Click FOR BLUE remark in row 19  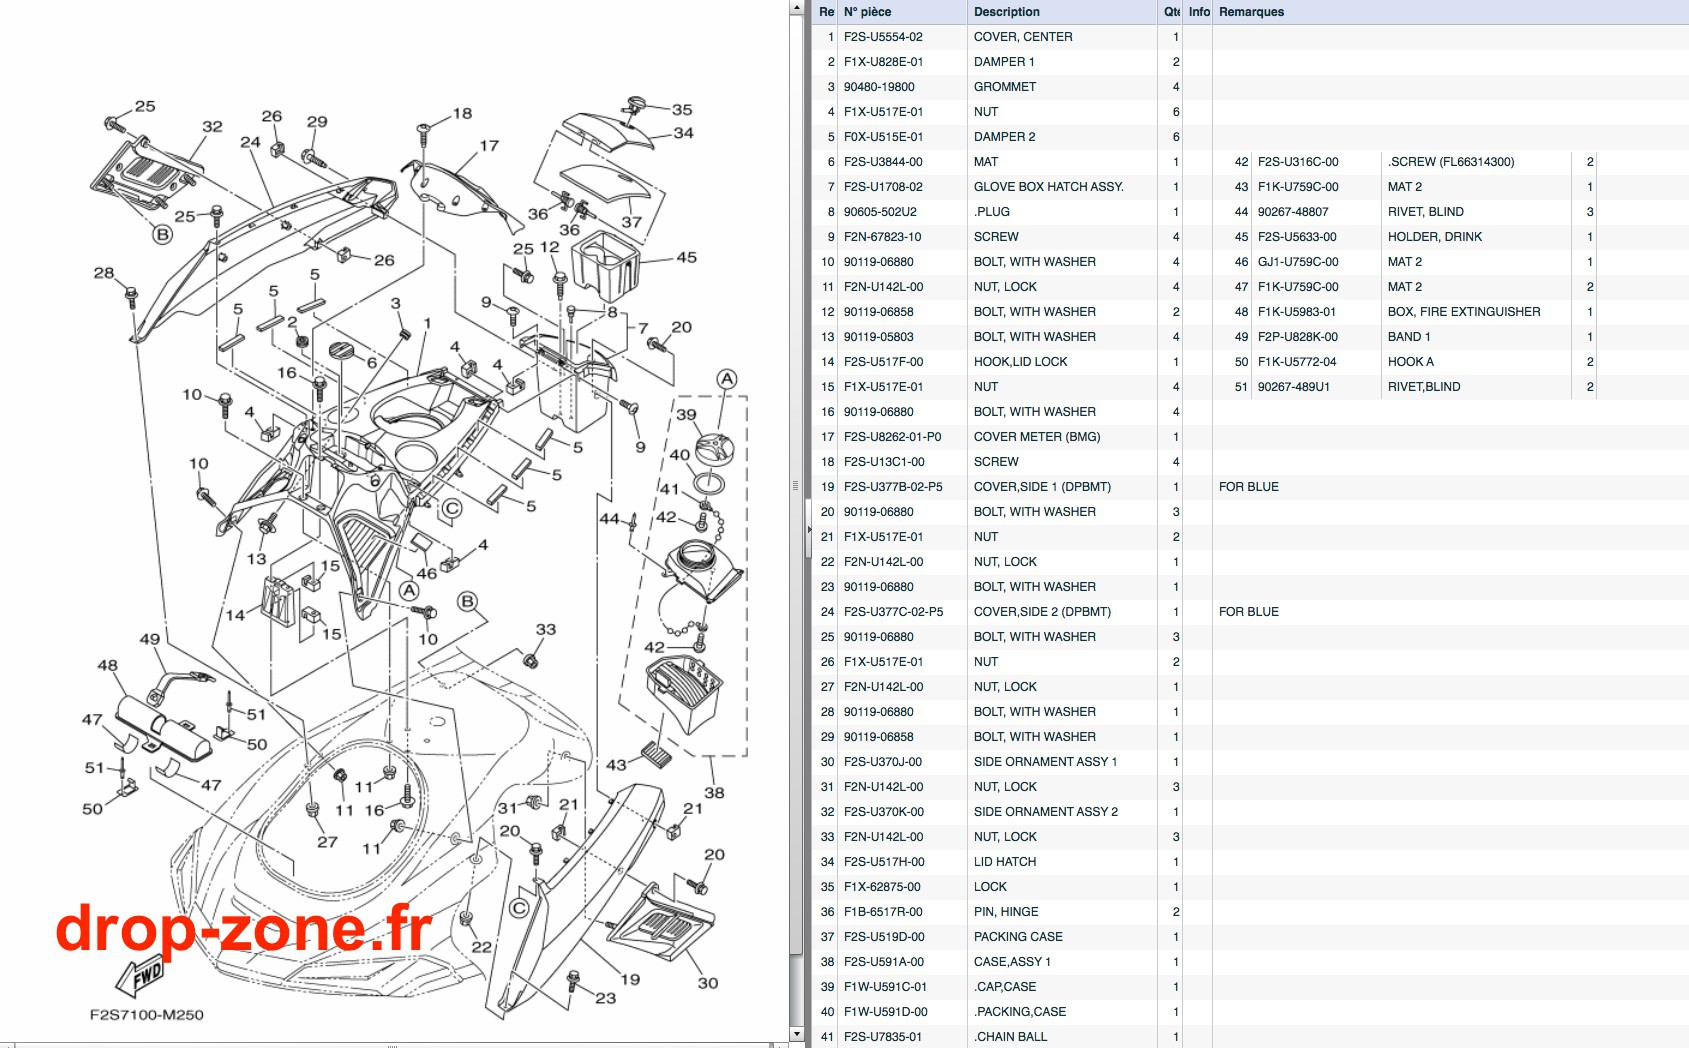point(1248,487)
